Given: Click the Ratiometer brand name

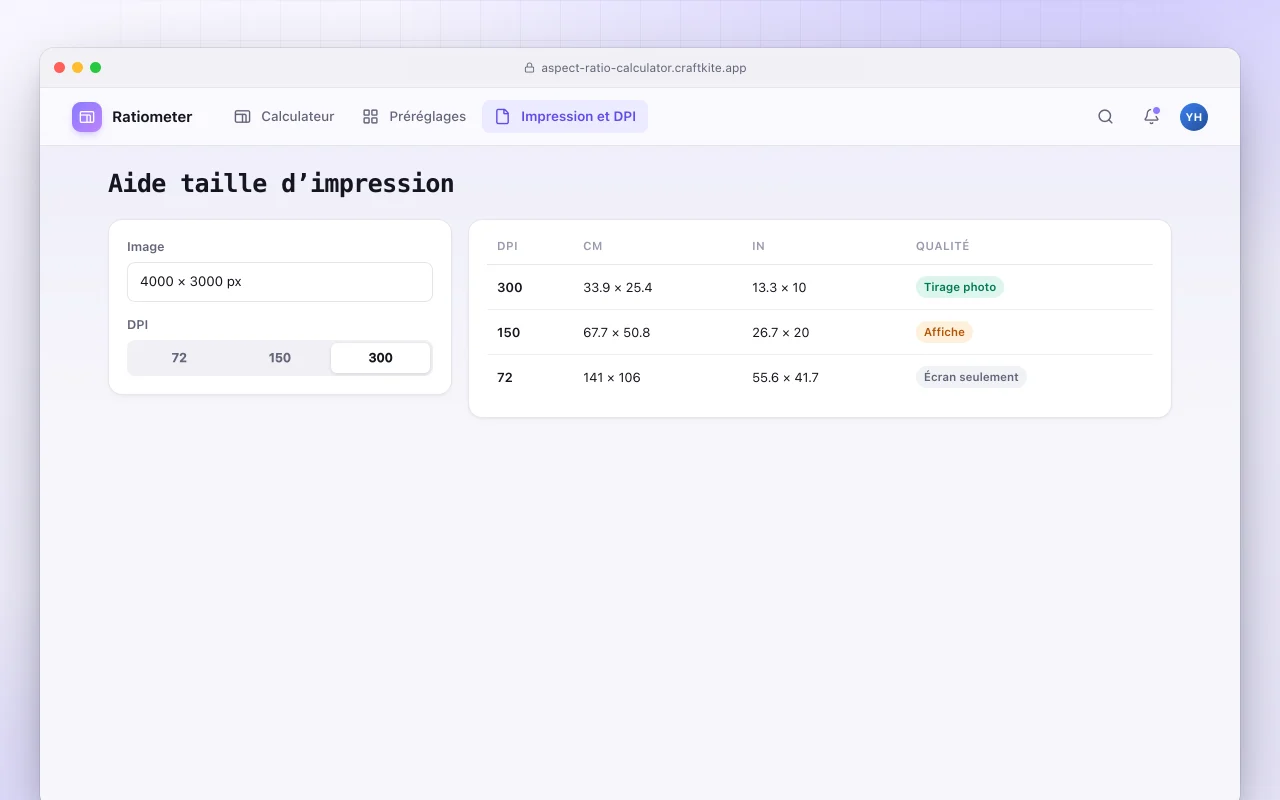Looking at the screenshot, I should [152, 117].
